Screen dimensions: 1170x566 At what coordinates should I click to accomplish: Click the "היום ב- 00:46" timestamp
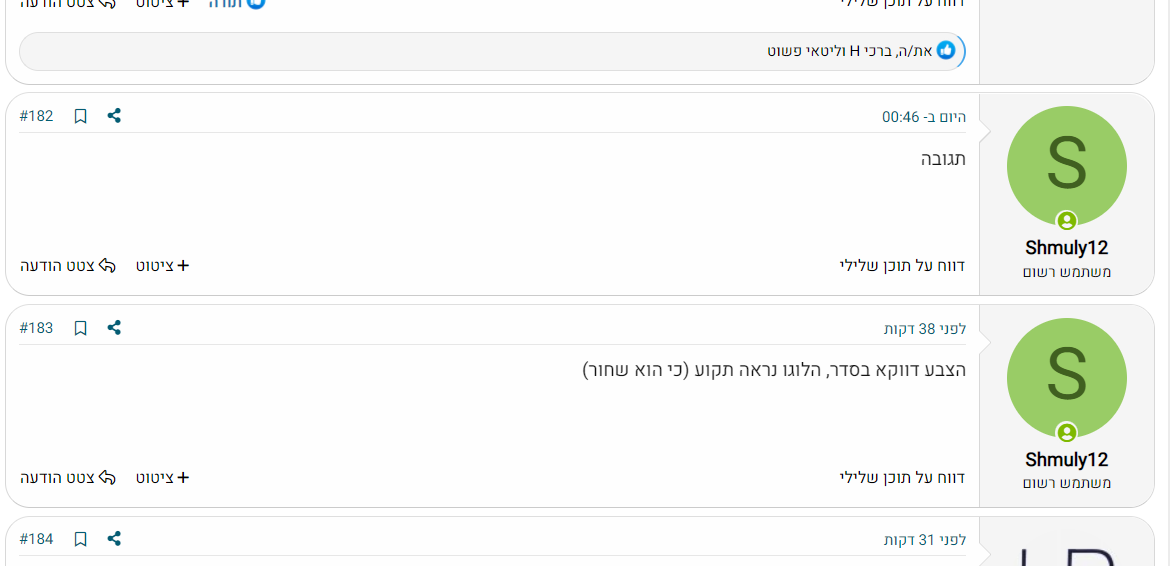924,117
